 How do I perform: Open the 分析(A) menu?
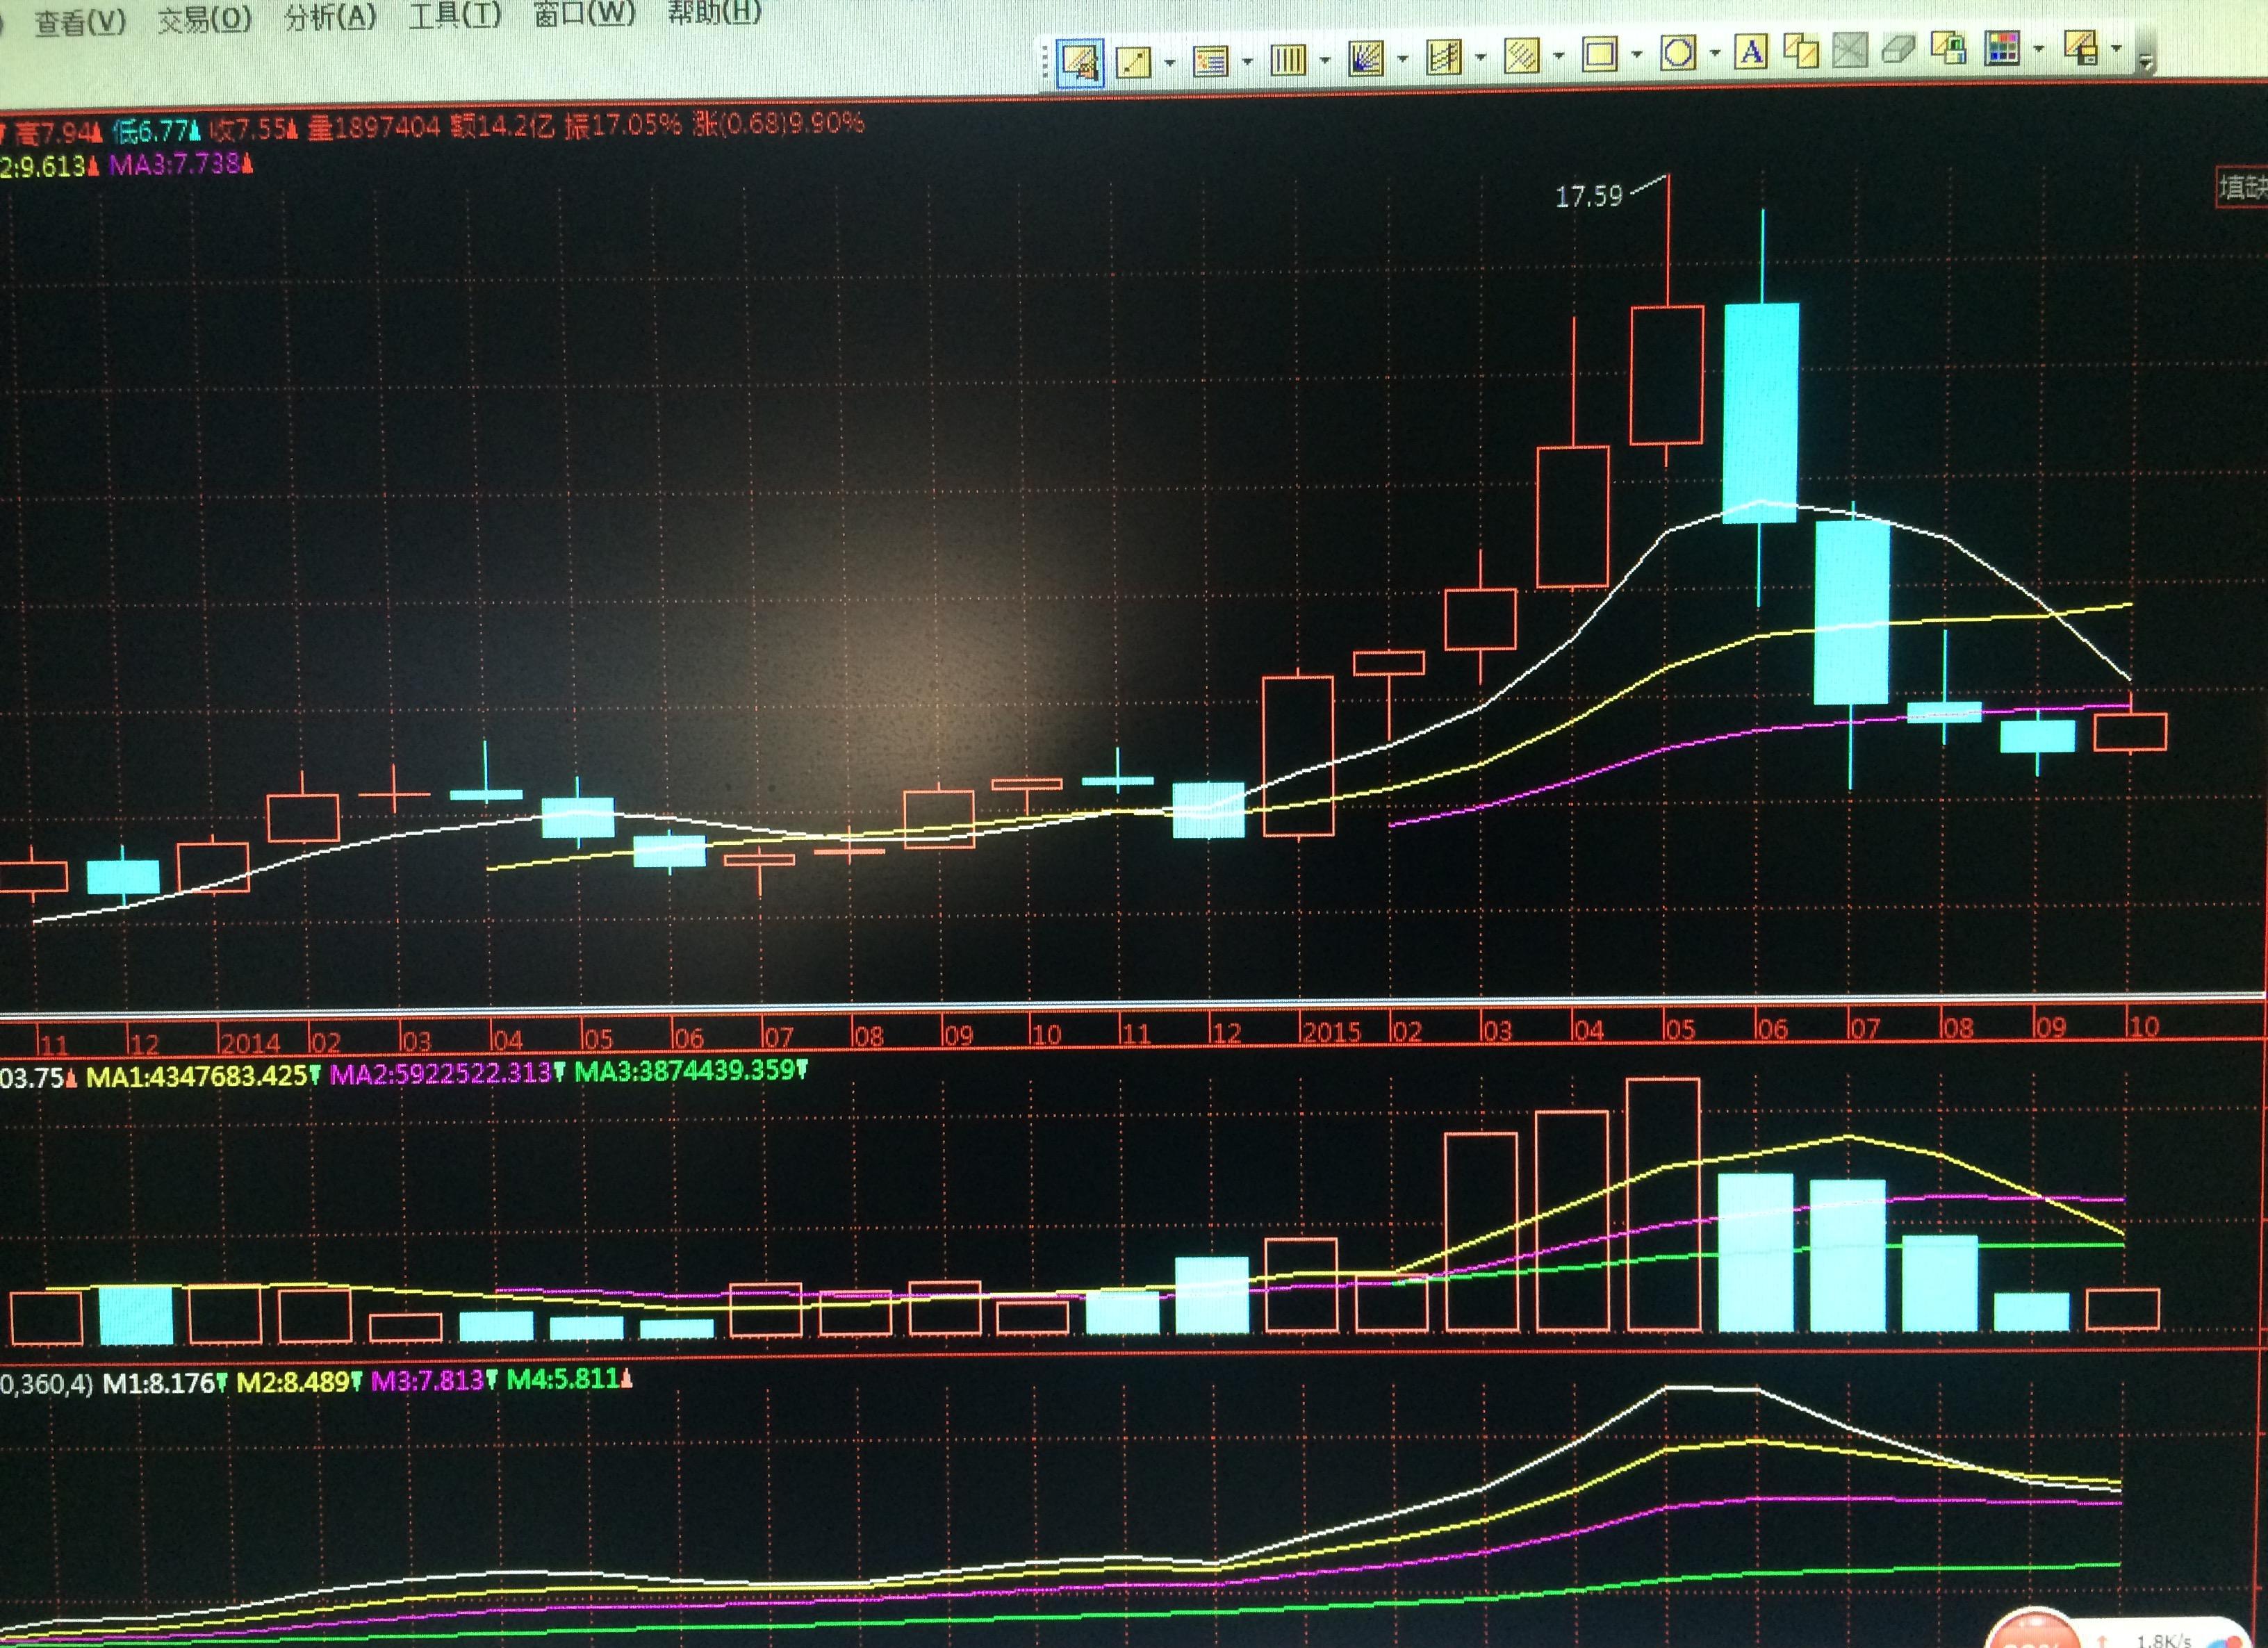pos(330,16)
